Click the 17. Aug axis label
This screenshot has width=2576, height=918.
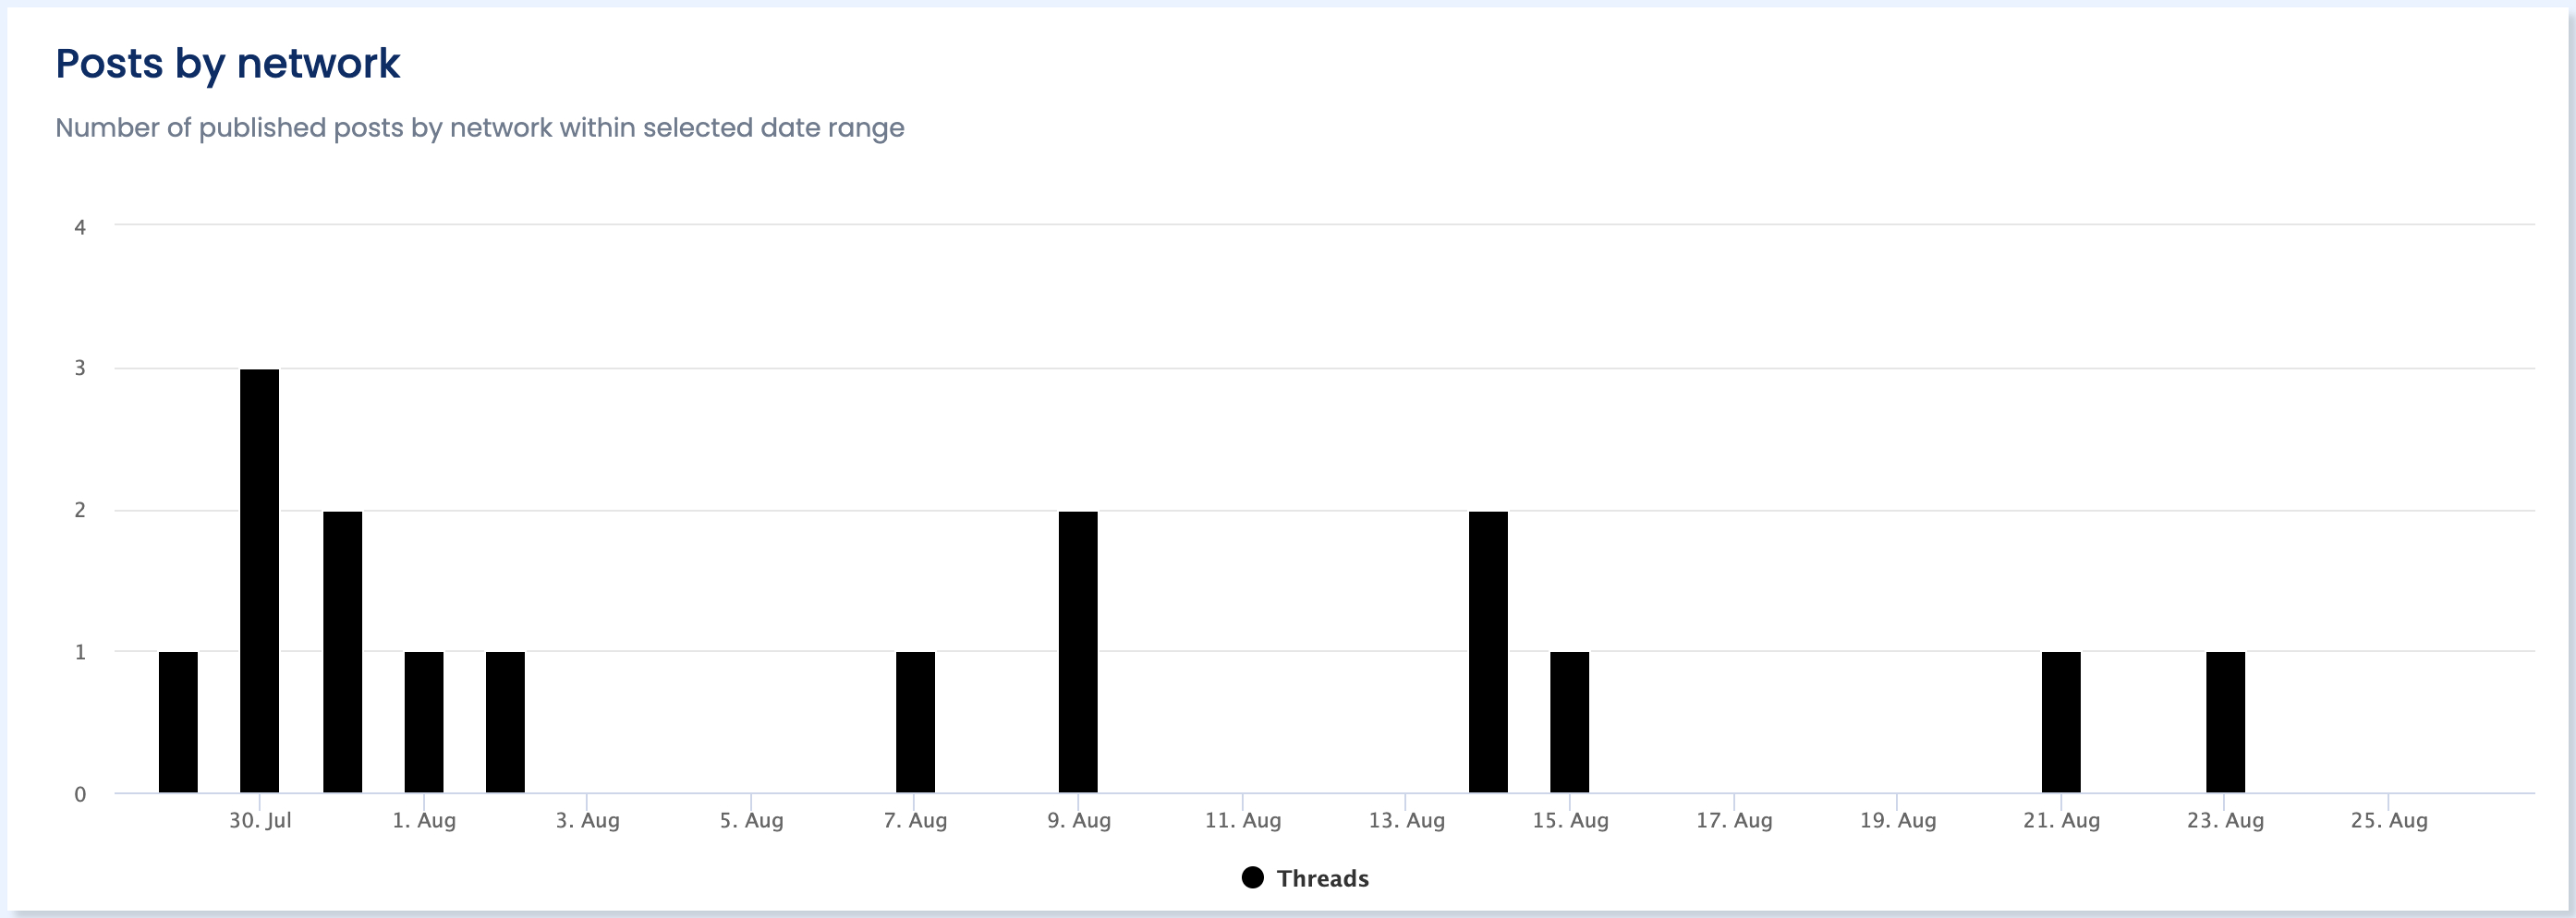click(x=1734, y=820)
